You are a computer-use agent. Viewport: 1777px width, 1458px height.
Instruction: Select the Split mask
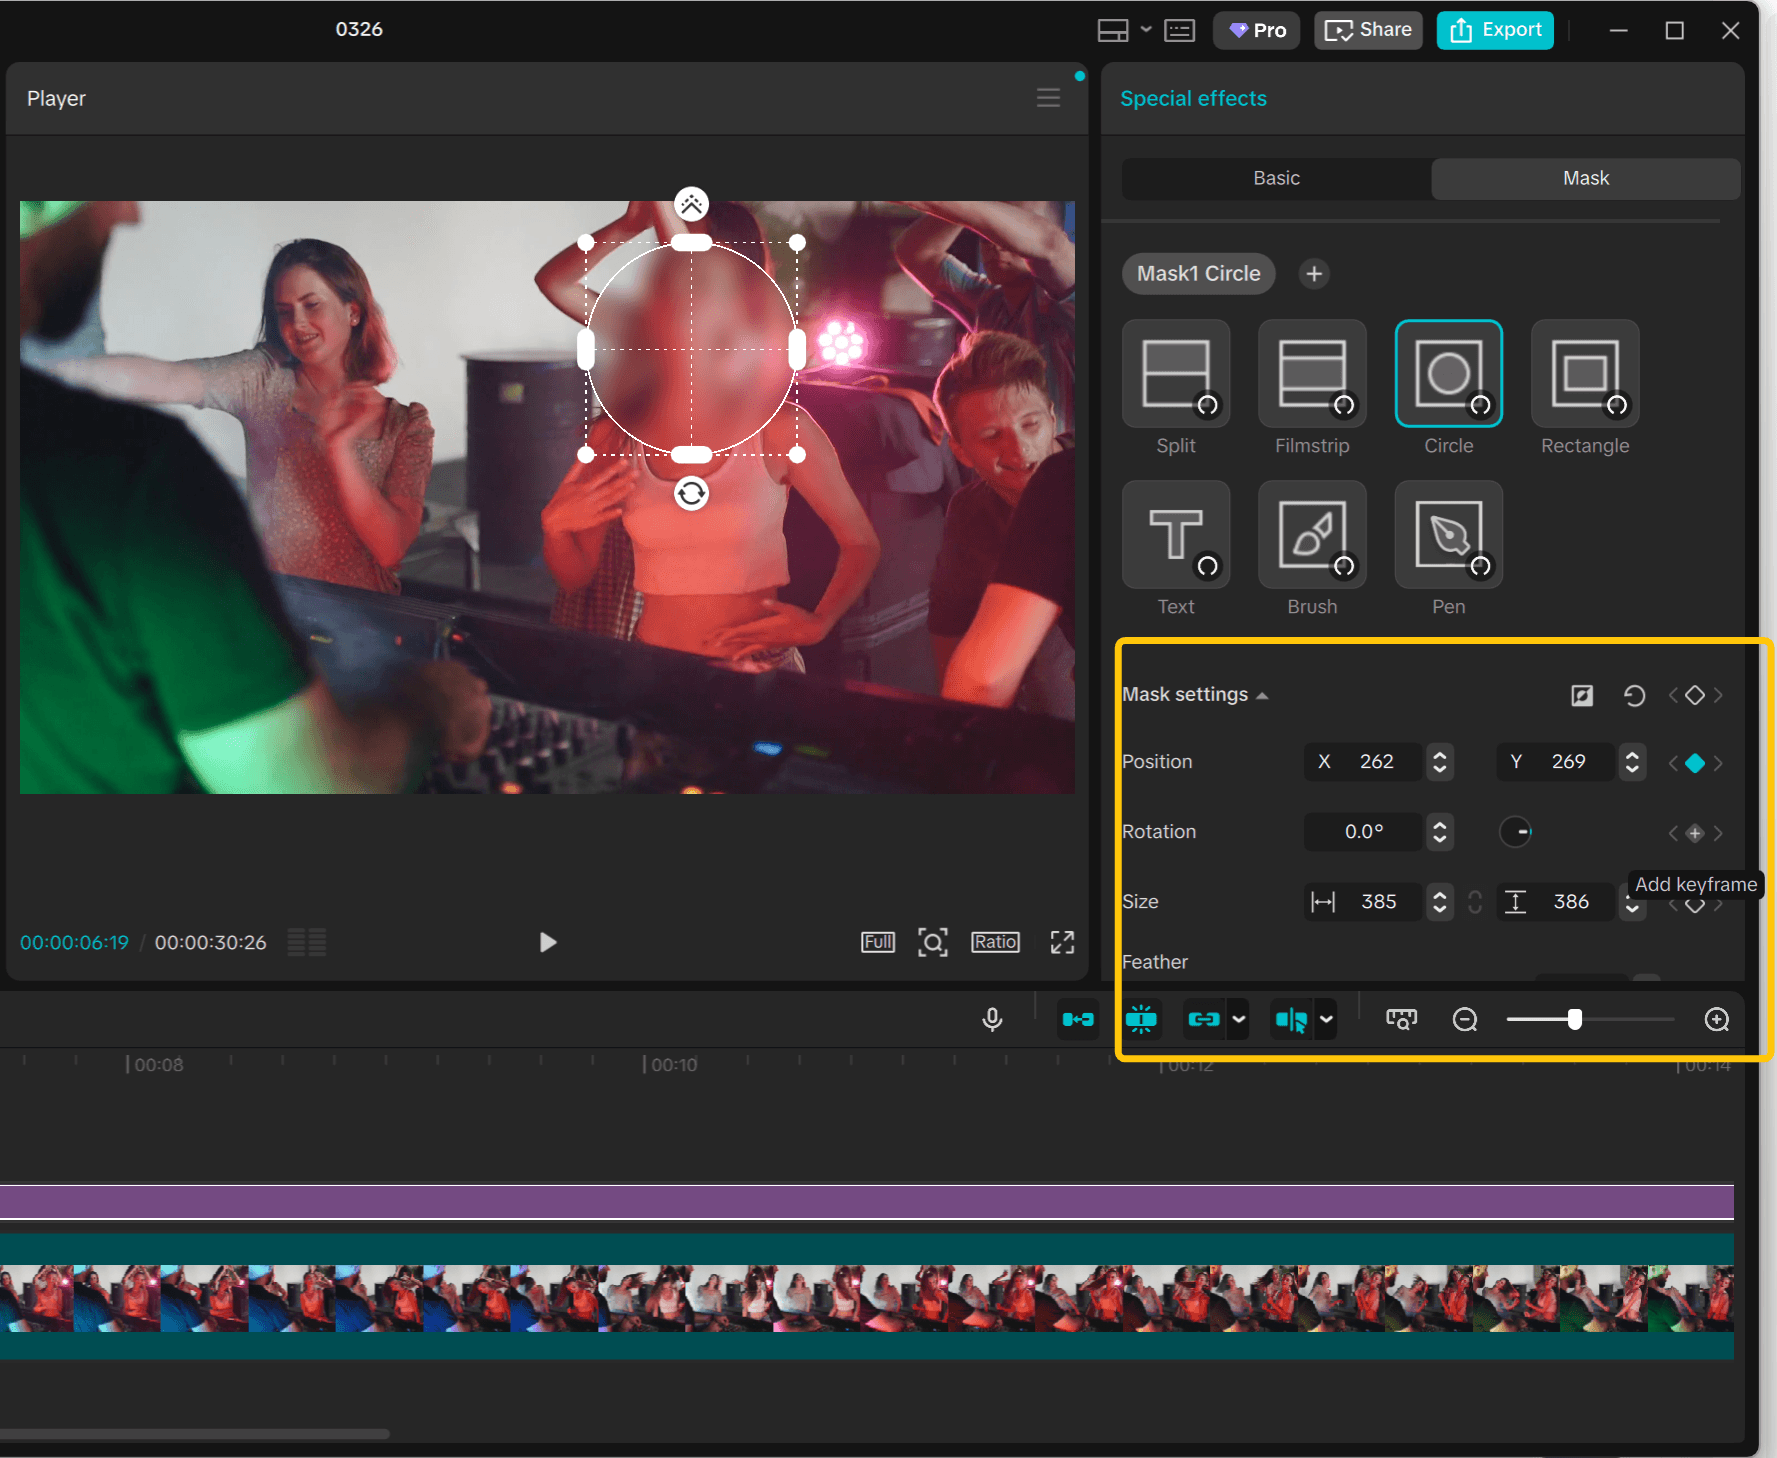click(x=1175, y=373)
